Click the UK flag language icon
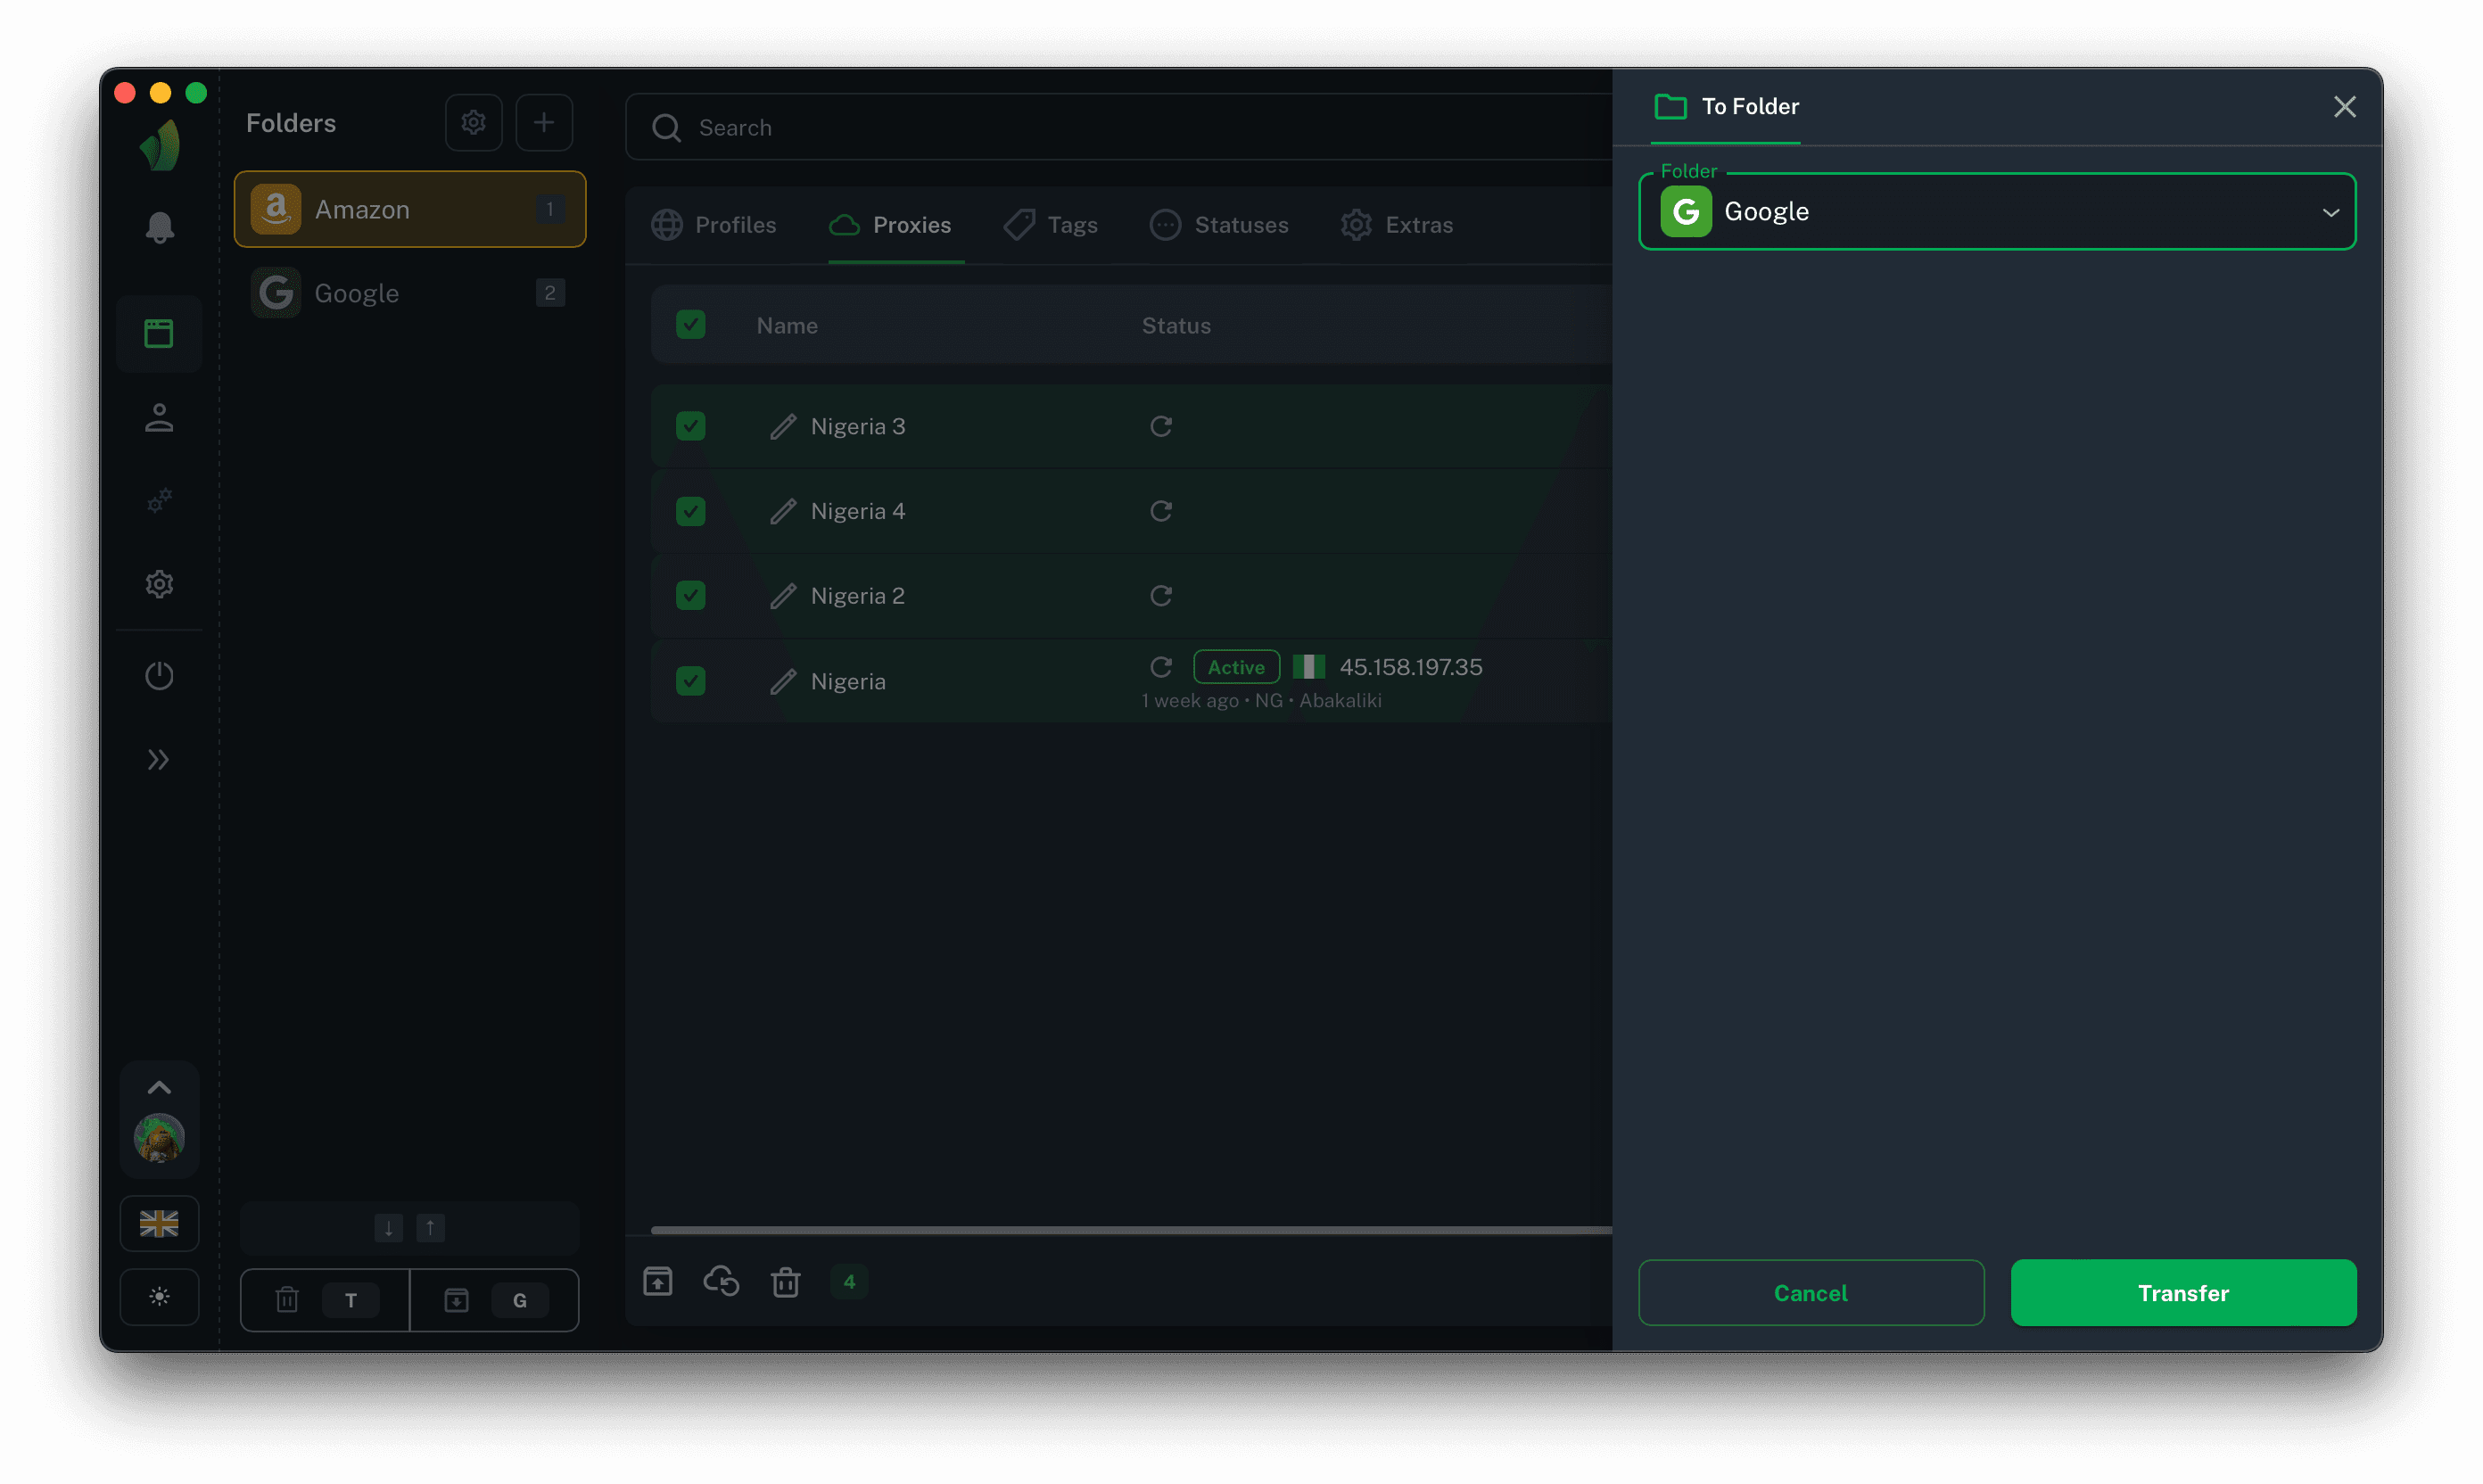The image size is (2483, 1484). [x=159, y=1223]
